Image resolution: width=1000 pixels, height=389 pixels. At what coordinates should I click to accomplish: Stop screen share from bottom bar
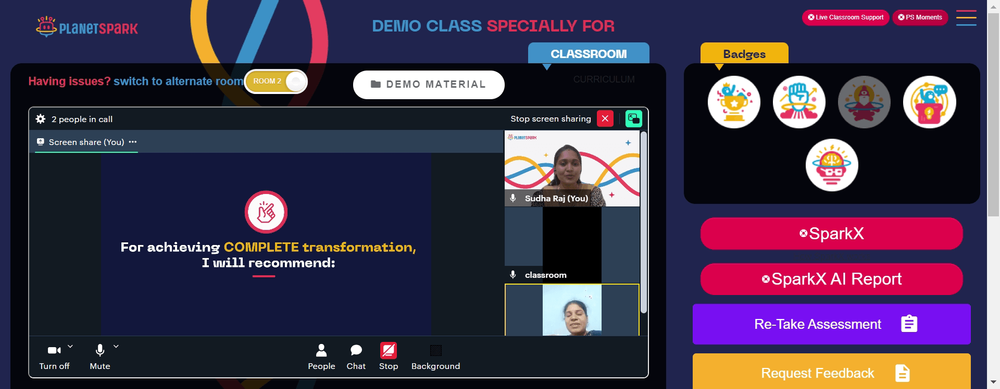click(388, 356)
